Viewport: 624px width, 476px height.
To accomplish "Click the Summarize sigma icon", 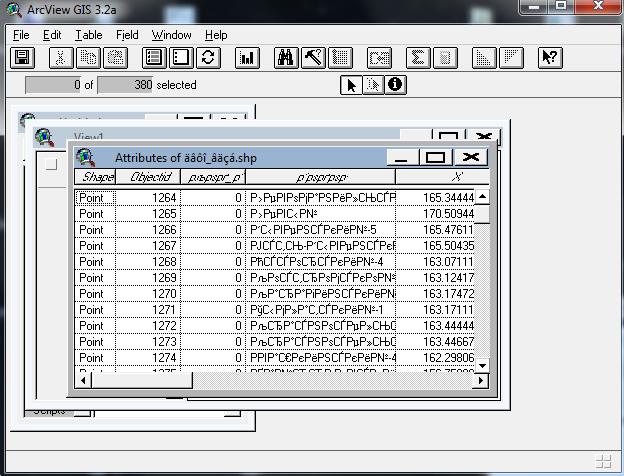I will [x=418, y=58].
